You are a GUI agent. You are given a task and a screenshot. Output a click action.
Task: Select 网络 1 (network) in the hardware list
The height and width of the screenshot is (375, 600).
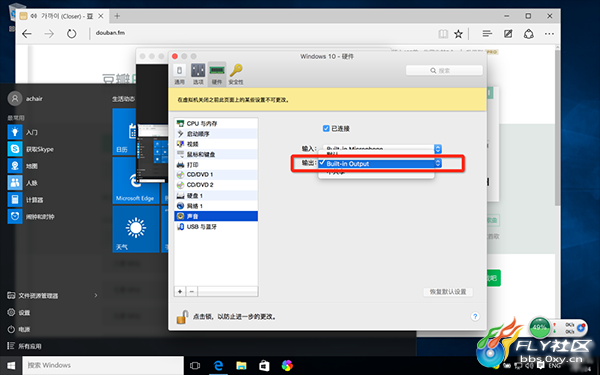pyautogui.click(x=216, y=206)
